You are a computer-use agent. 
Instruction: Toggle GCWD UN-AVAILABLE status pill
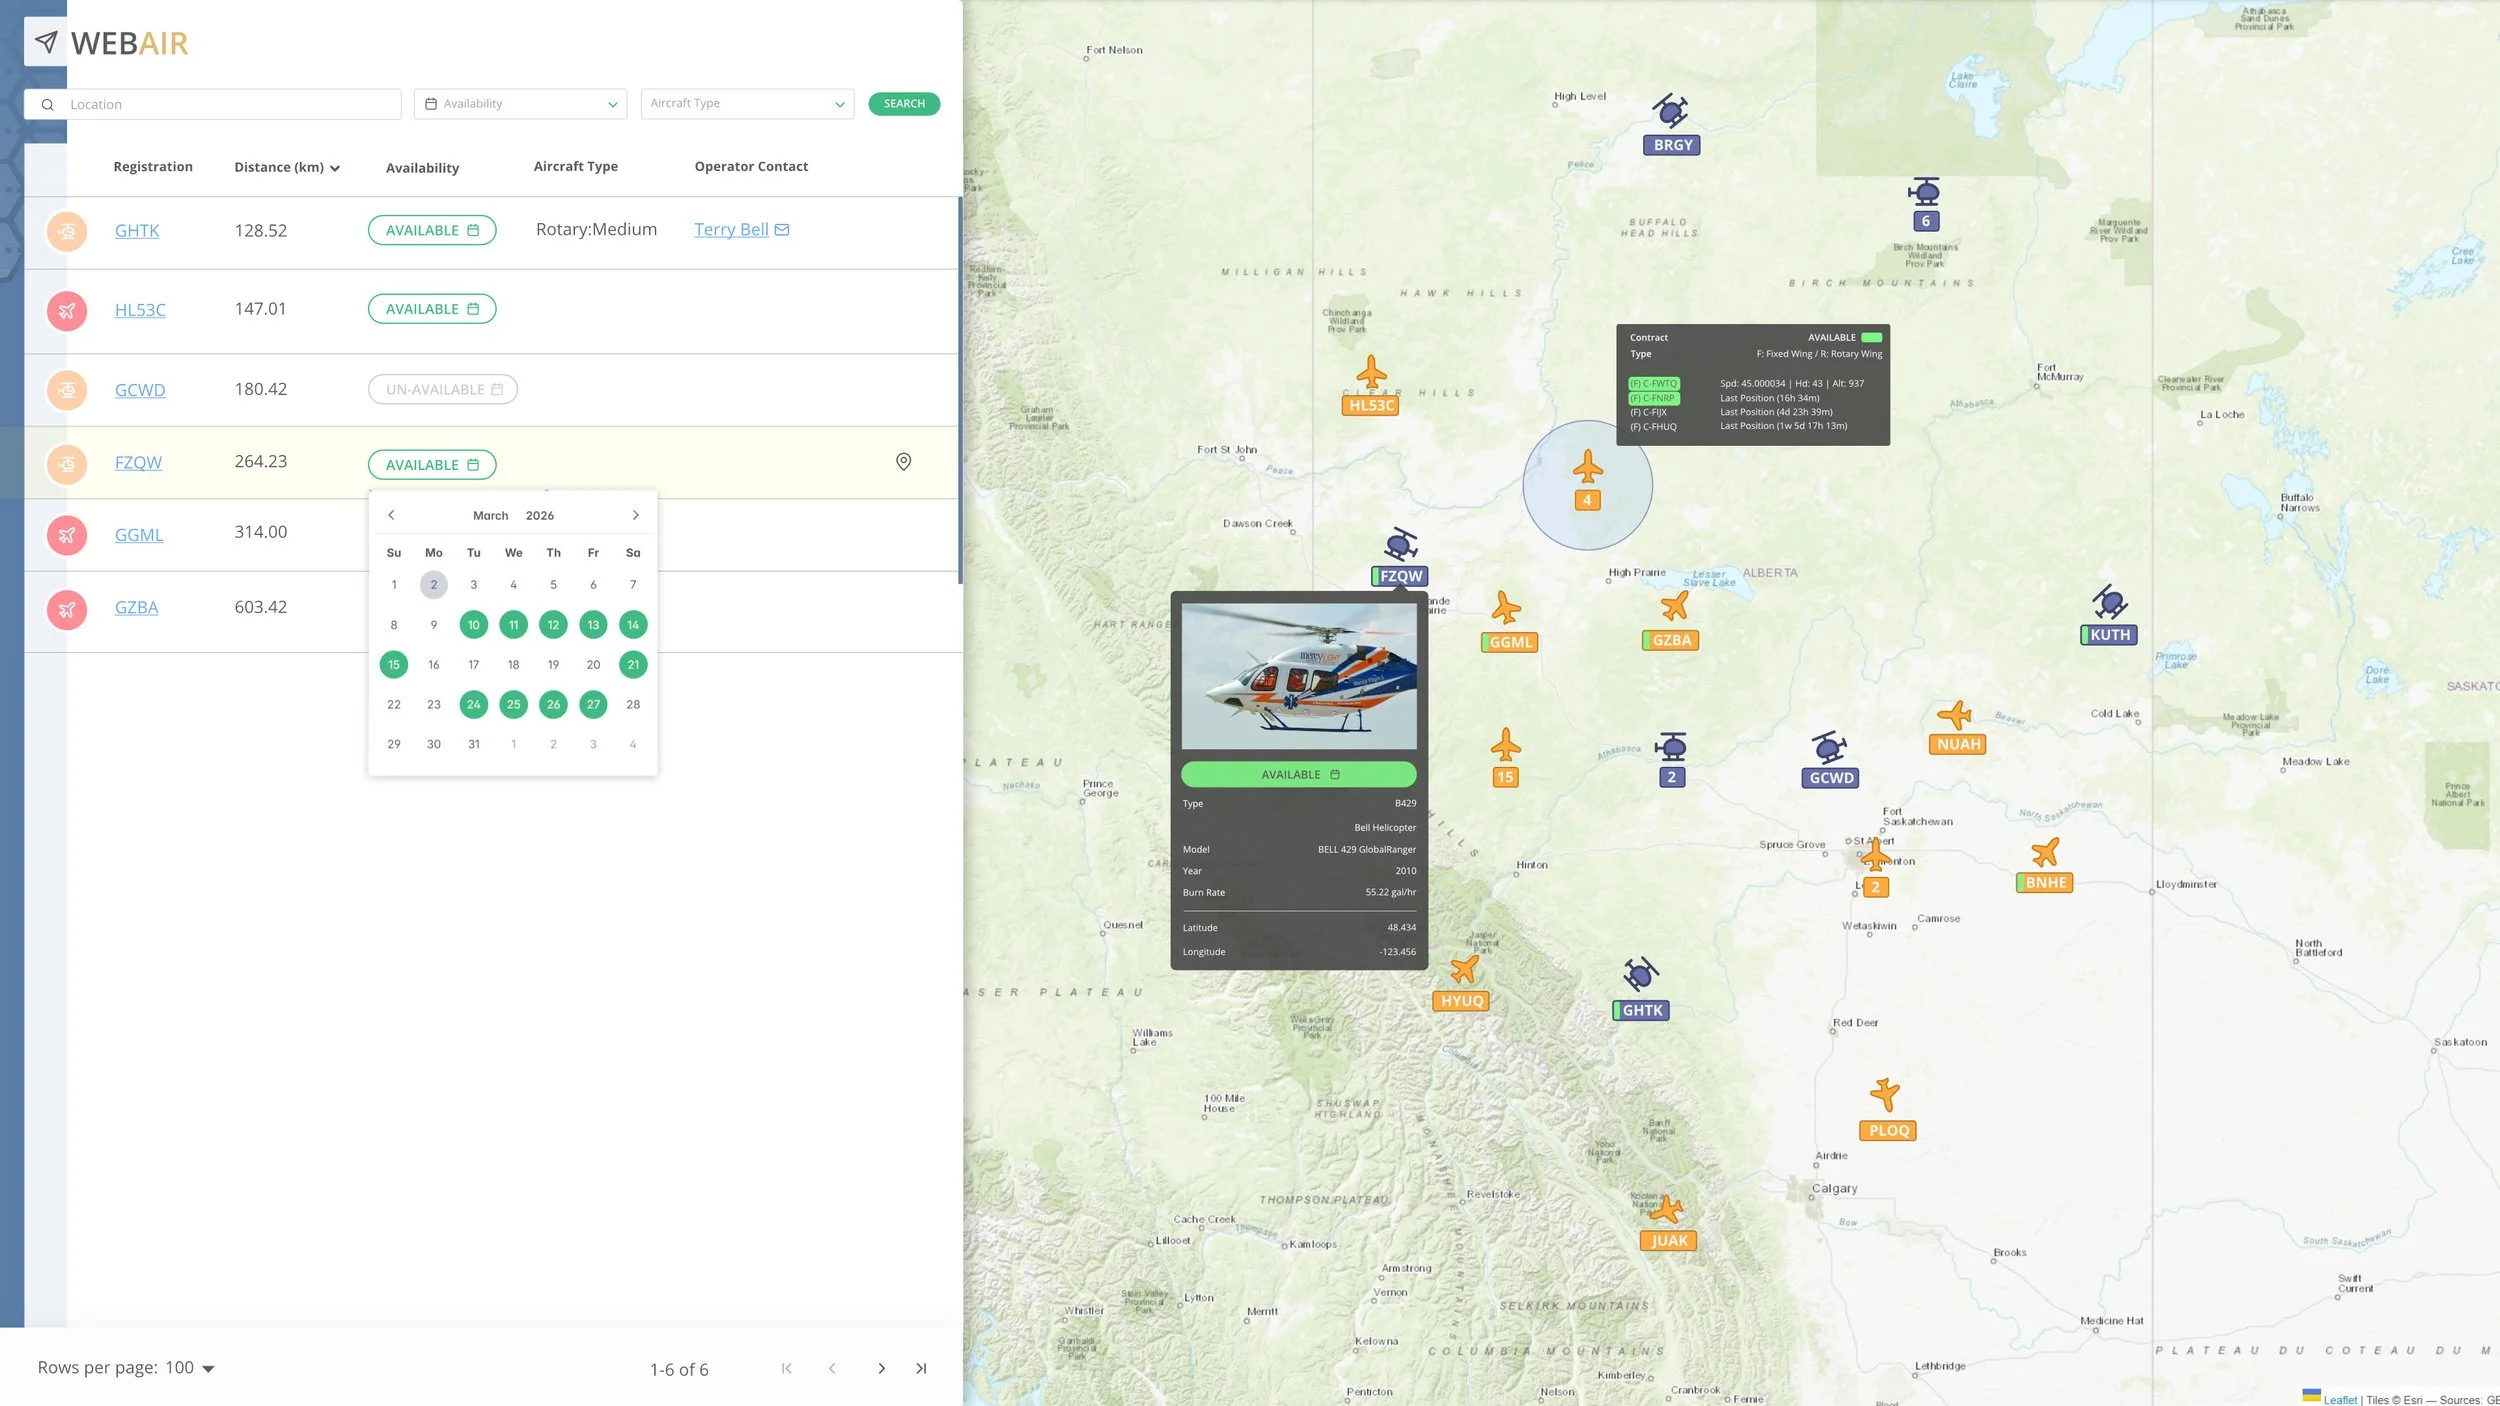tap(443, 390)
